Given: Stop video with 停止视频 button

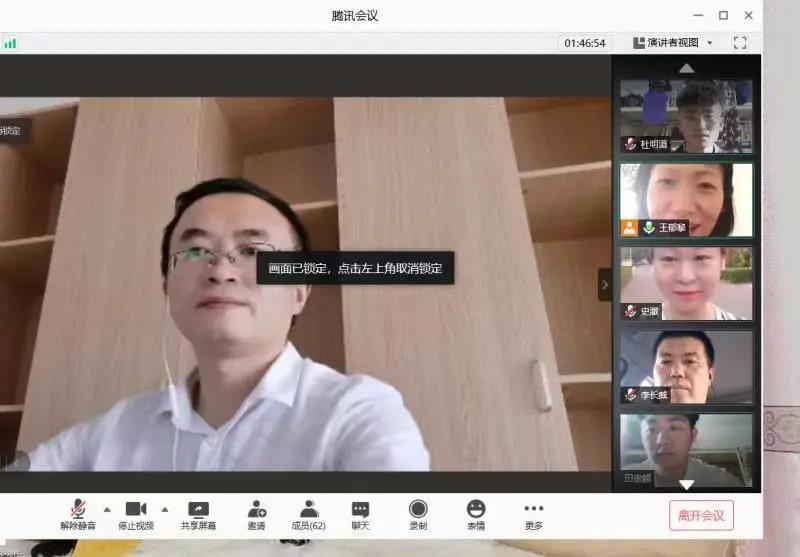Looking at the screenshot, I should [136, 514].
